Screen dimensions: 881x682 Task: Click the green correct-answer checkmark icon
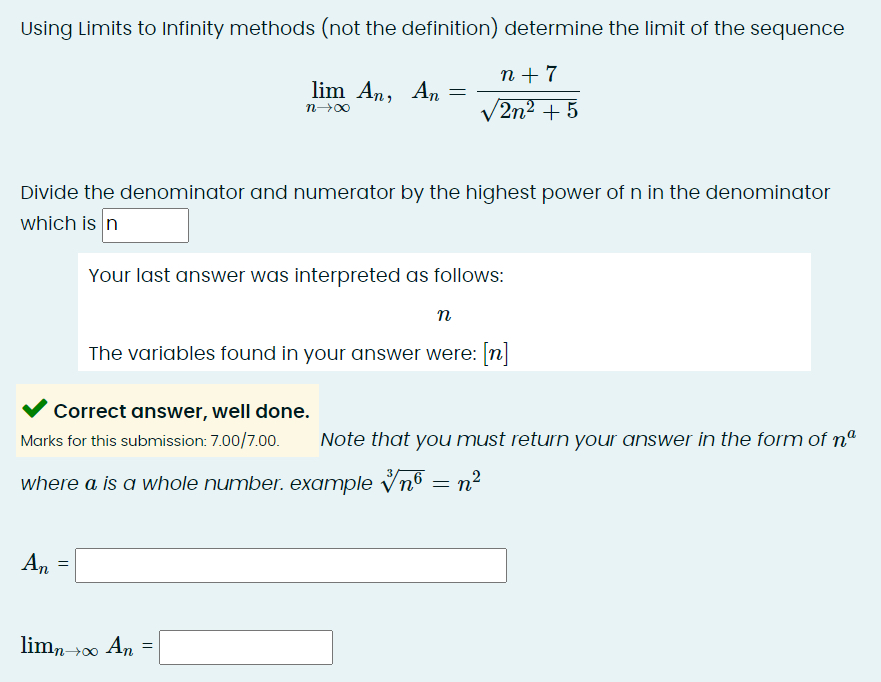(34, 410)
